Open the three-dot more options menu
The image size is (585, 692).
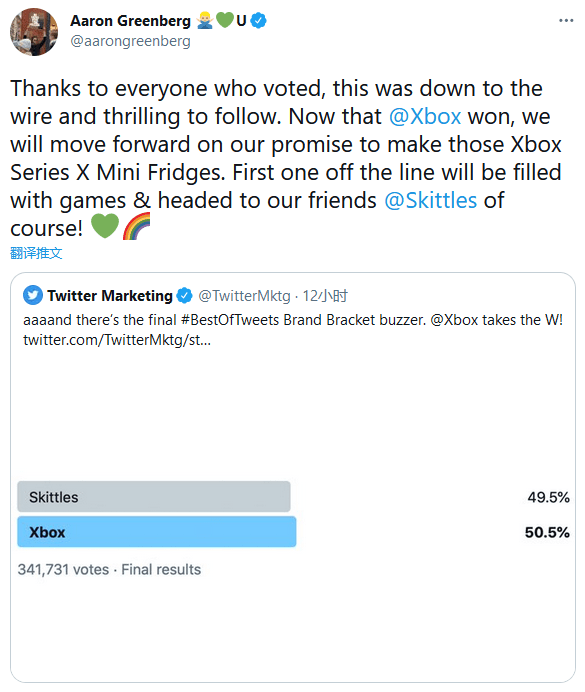pos(566,21)
